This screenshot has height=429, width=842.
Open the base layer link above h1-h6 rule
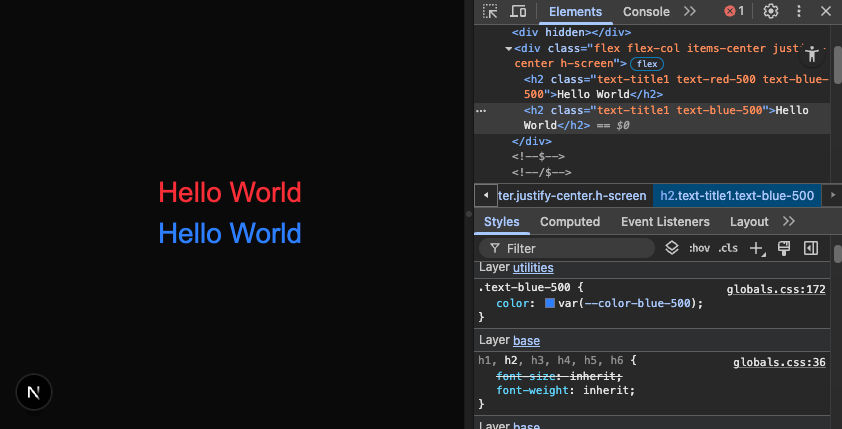coord(526,340)
